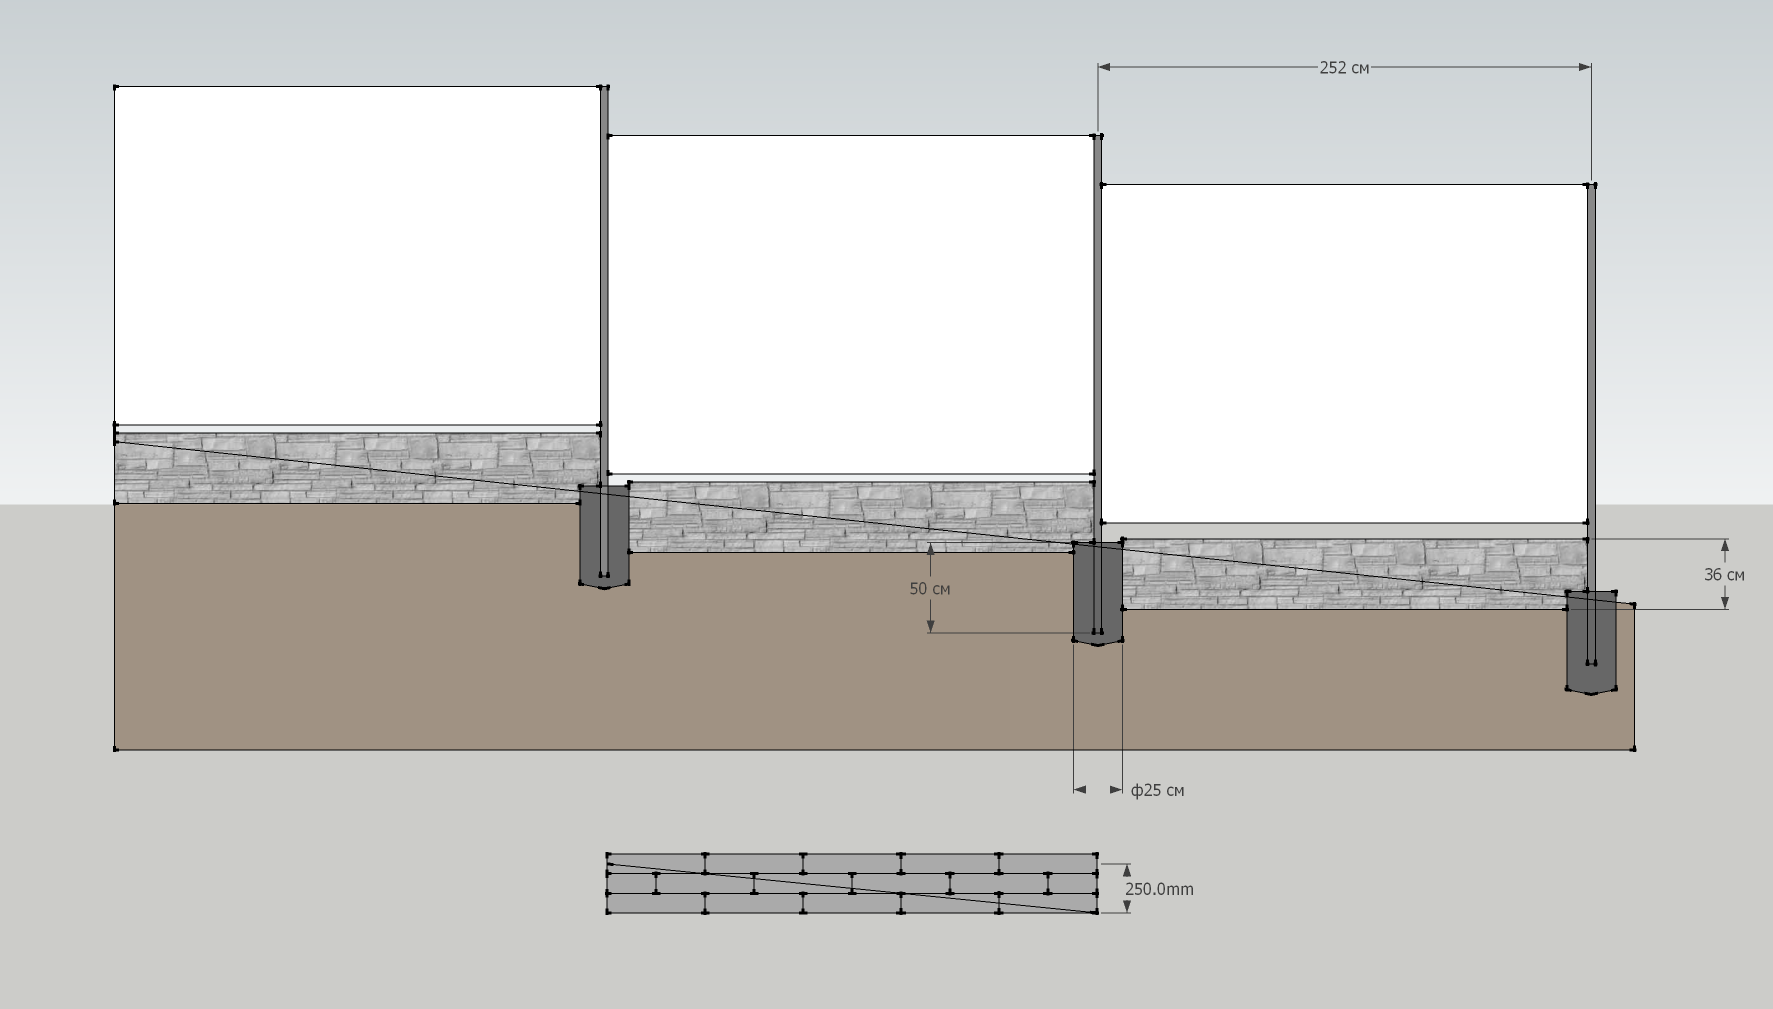Select the thin rail beneath the left panel

click(357, 429)
